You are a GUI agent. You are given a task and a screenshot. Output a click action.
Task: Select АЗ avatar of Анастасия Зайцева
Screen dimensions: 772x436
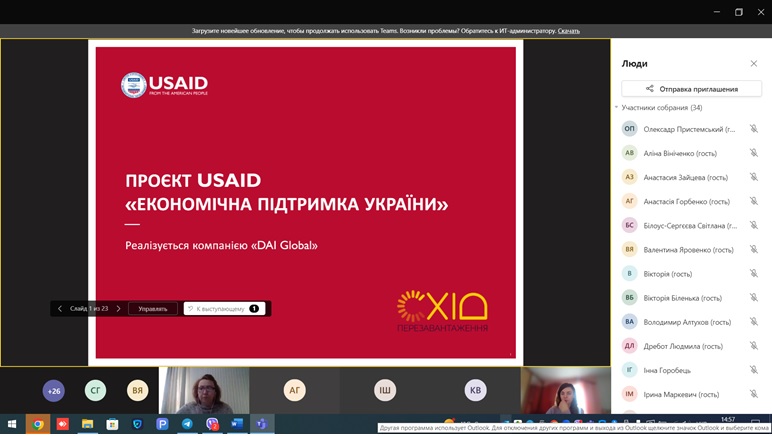[x=629, y=177]
